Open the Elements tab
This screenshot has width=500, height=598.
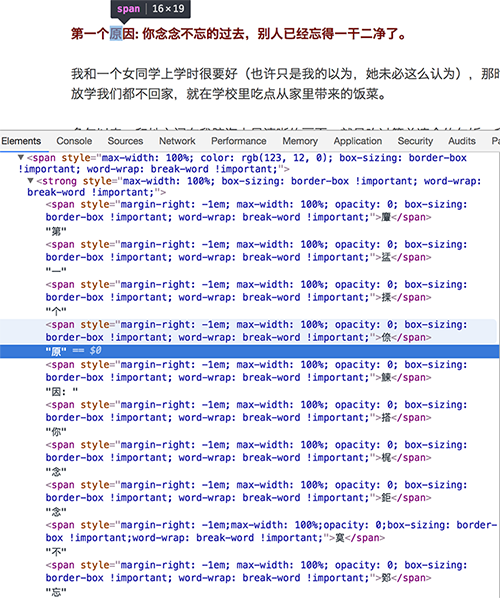pyautogui.click(x=21, y=141)
